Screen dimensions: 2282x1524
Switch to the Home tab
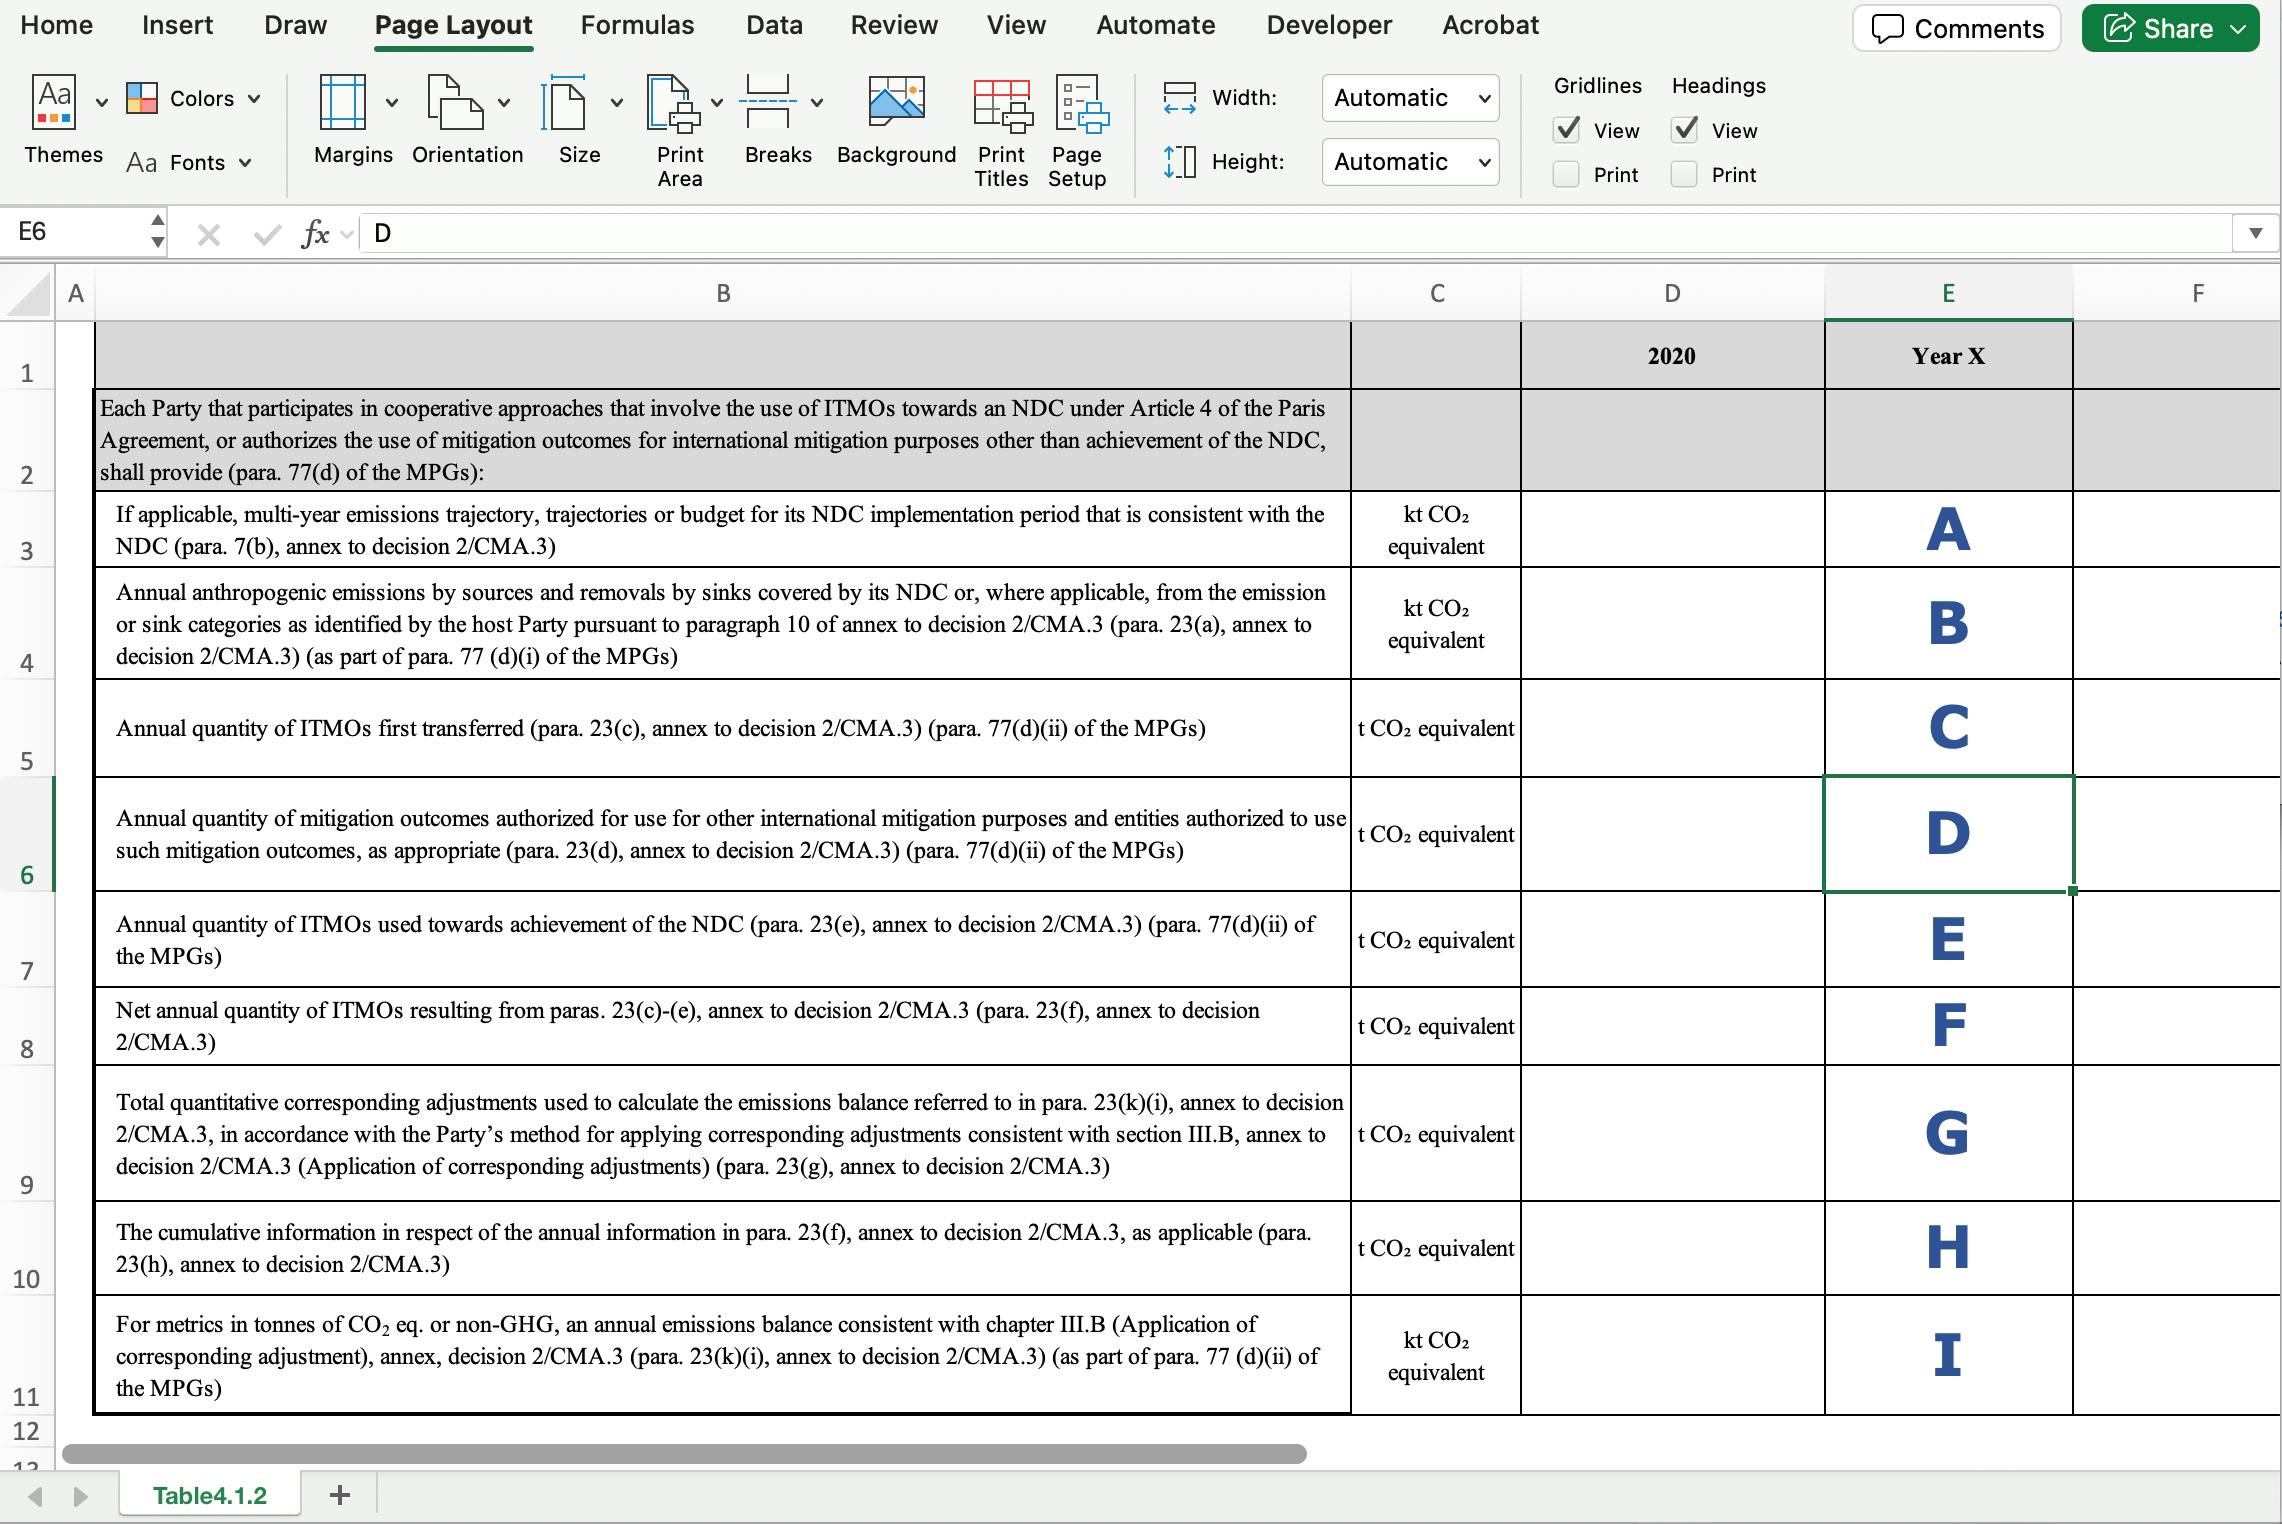tap(56, 25)
